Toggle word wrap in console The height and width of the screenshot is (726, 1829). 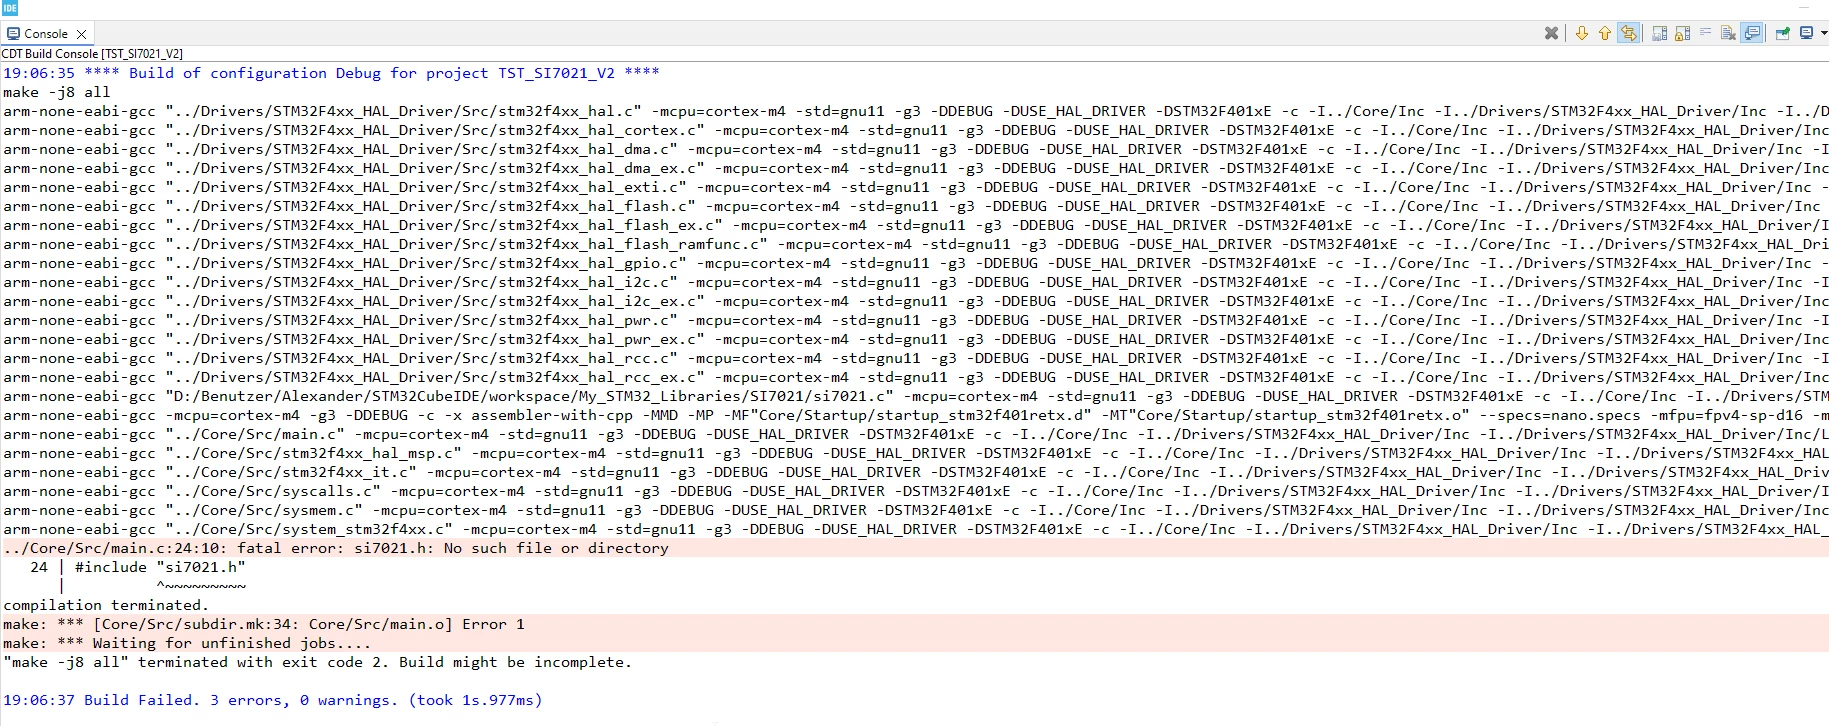[1706, 32]
